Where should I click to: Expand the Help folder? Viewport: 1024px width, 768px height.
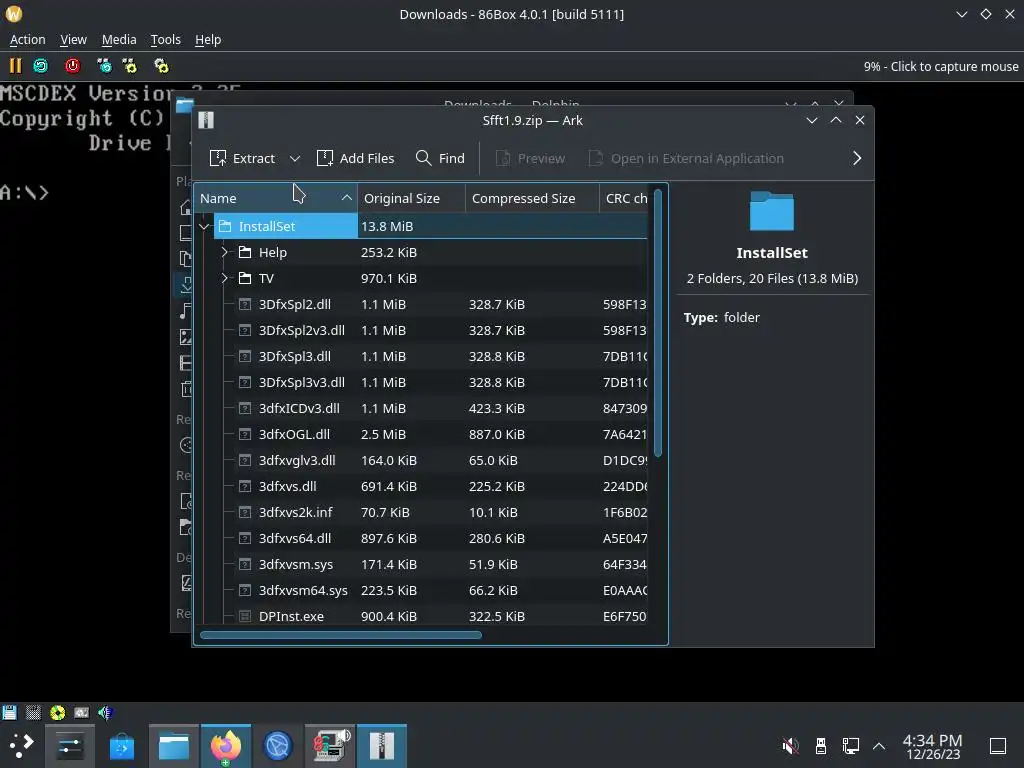point(224,253)
